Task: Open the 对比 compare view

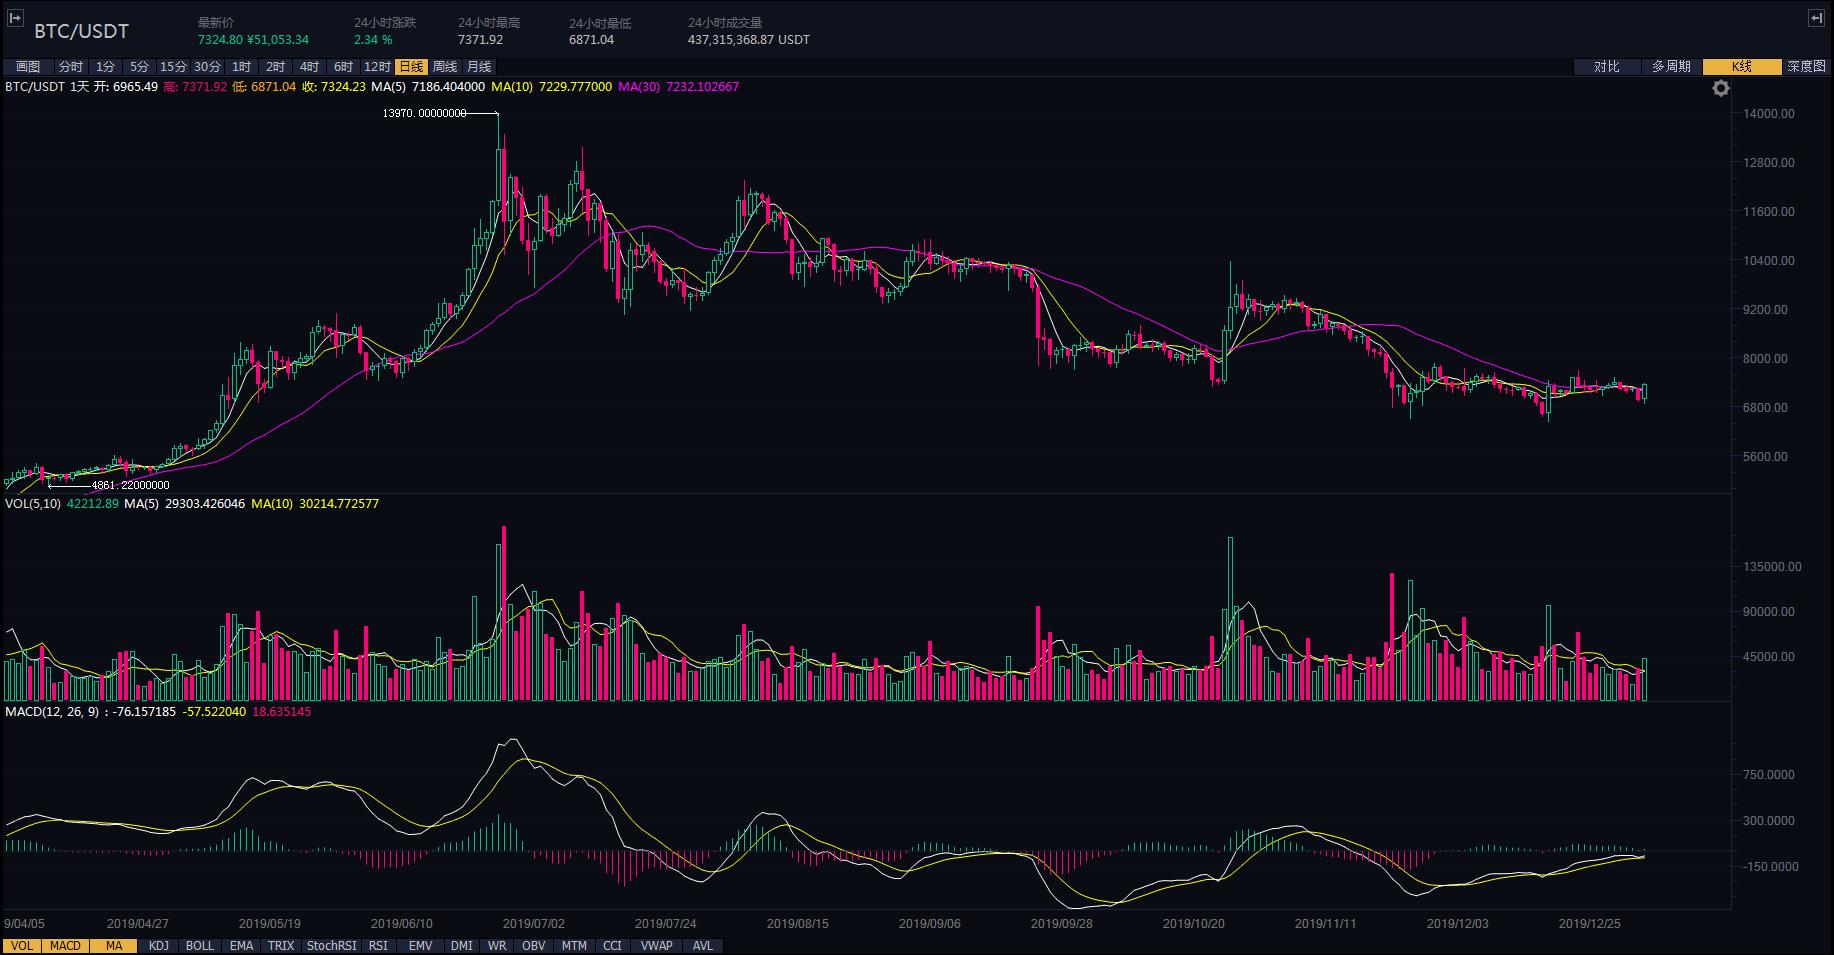Action: pyautogui.click(x=1607, y=67)
